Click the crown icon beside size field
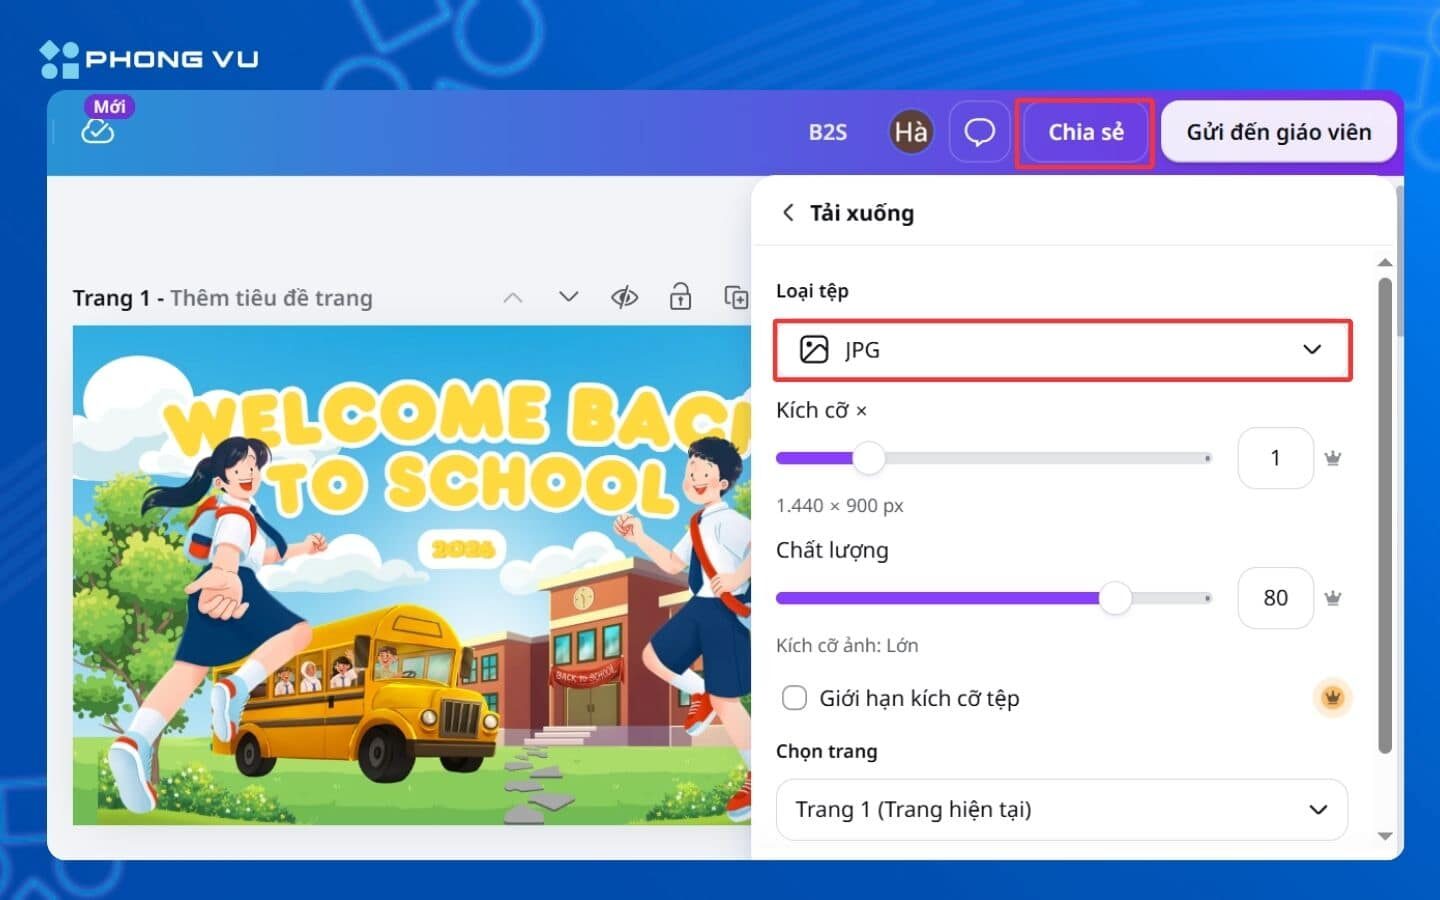Image resolution: width=1440 pixels, height=900 pixels. coord(1332,458)
